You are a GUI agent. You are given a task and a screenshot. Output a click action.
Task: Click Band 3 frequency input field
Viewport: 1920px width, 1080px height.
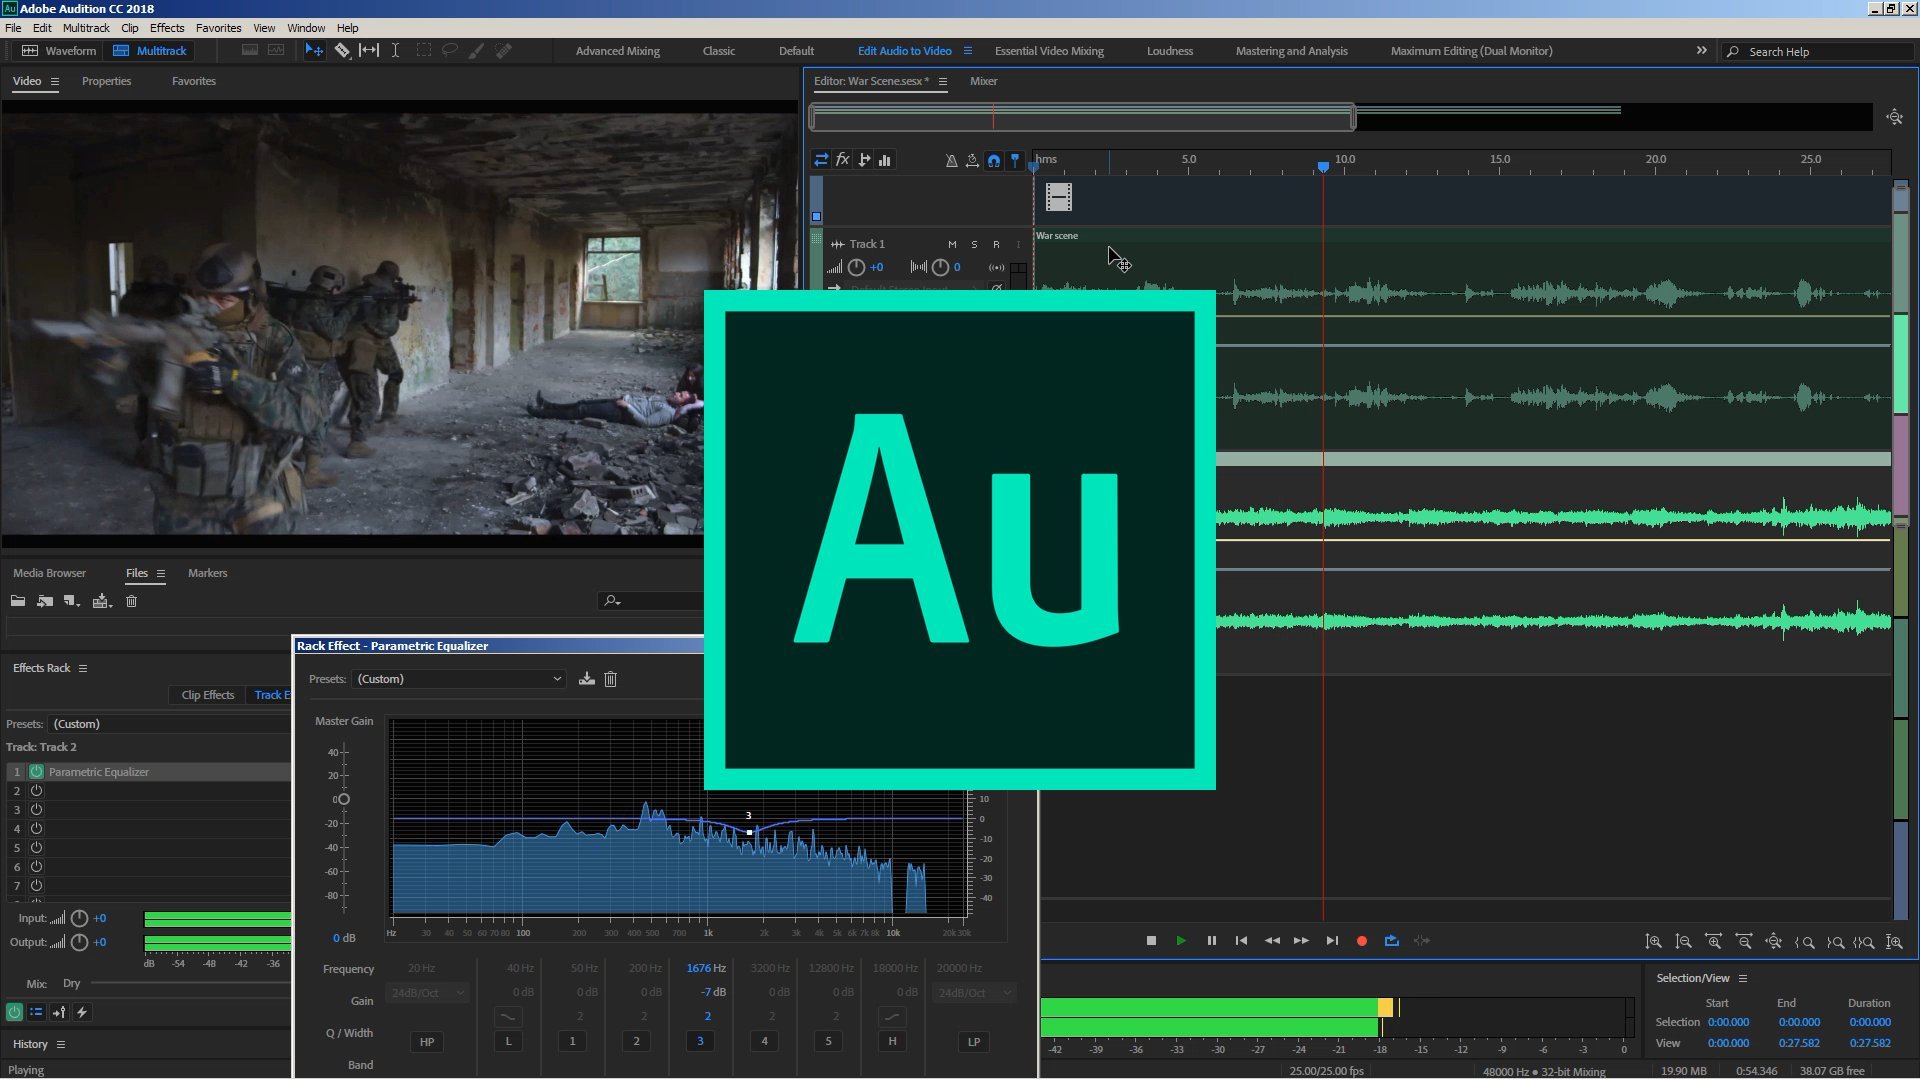coord(700,968)
